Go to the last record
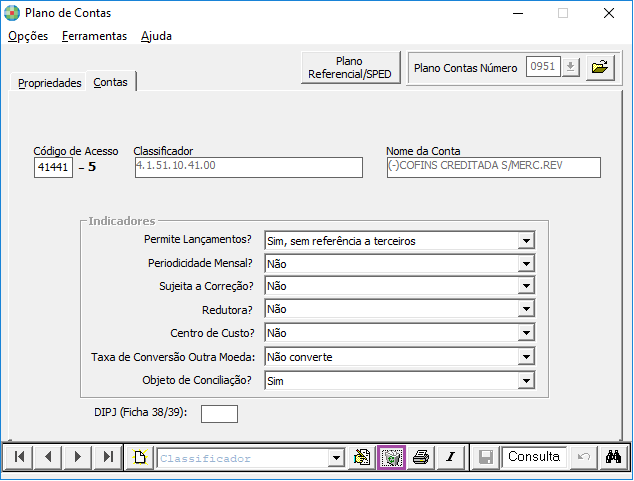The image size is (634, 481). click(x=108, y=457)
